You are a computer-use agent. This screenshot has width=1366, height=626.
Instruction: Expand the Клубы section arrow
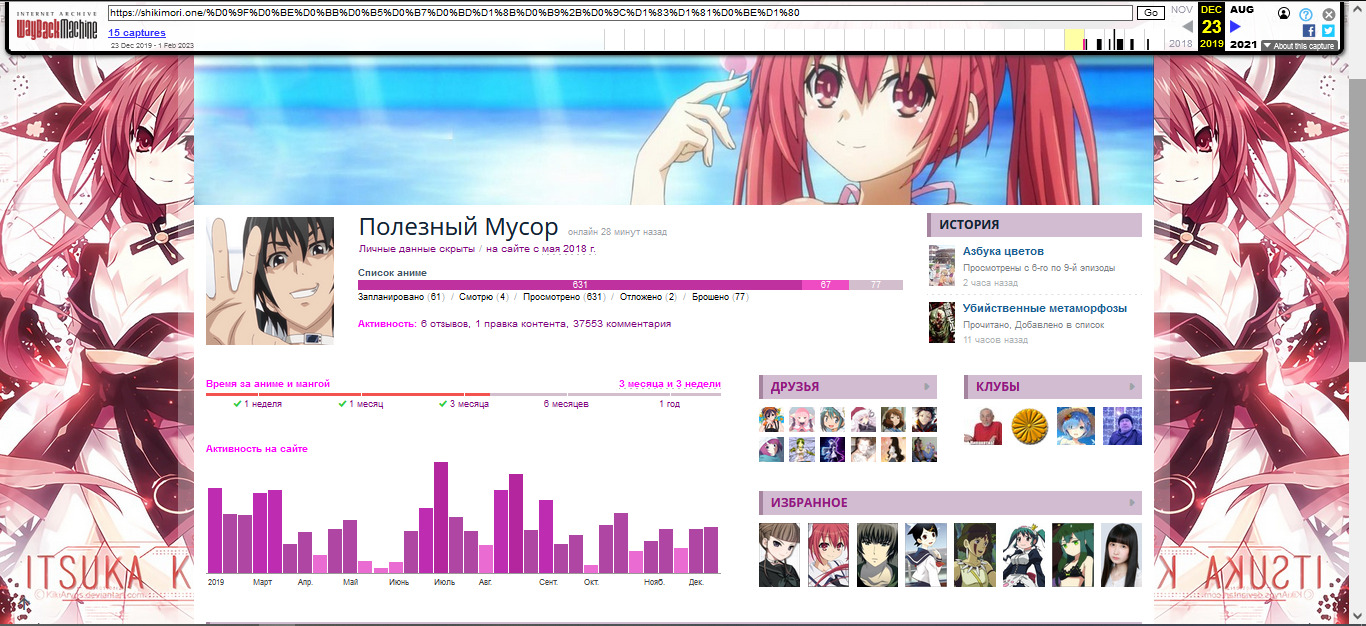(x=1133, y=387)
